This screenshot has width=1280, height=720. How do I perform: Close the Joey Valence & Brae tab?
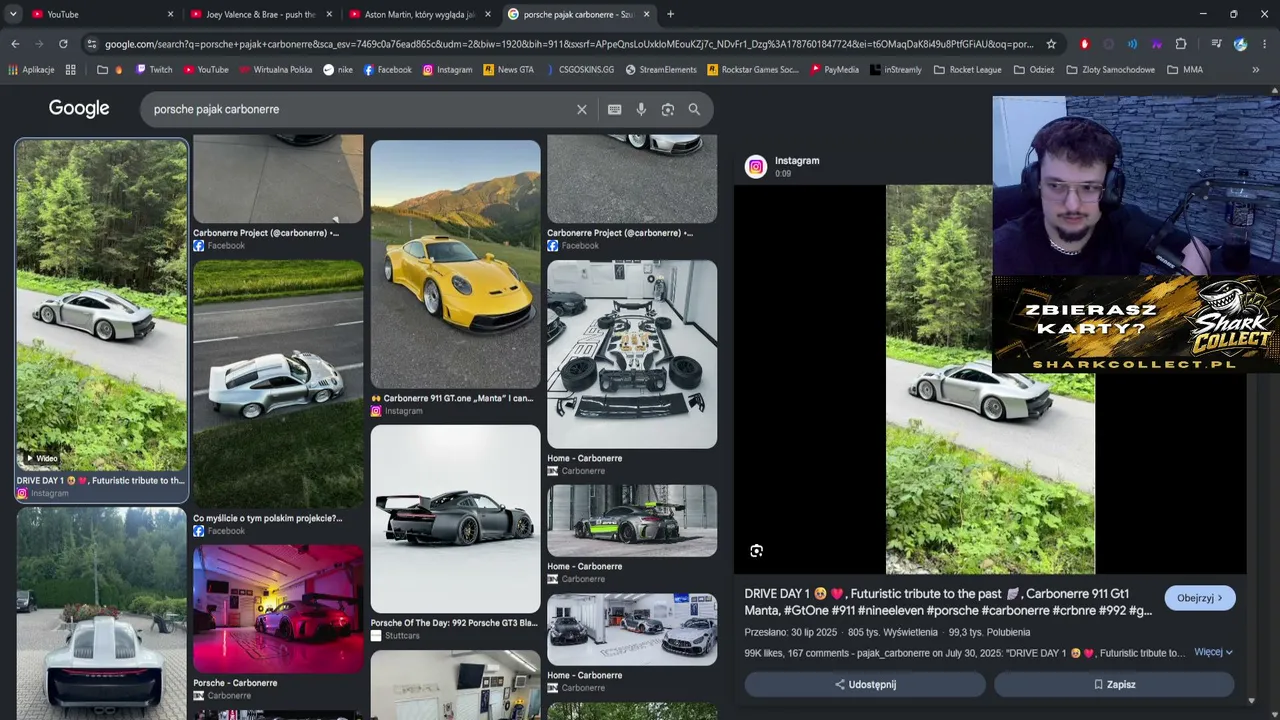(329, 14)
